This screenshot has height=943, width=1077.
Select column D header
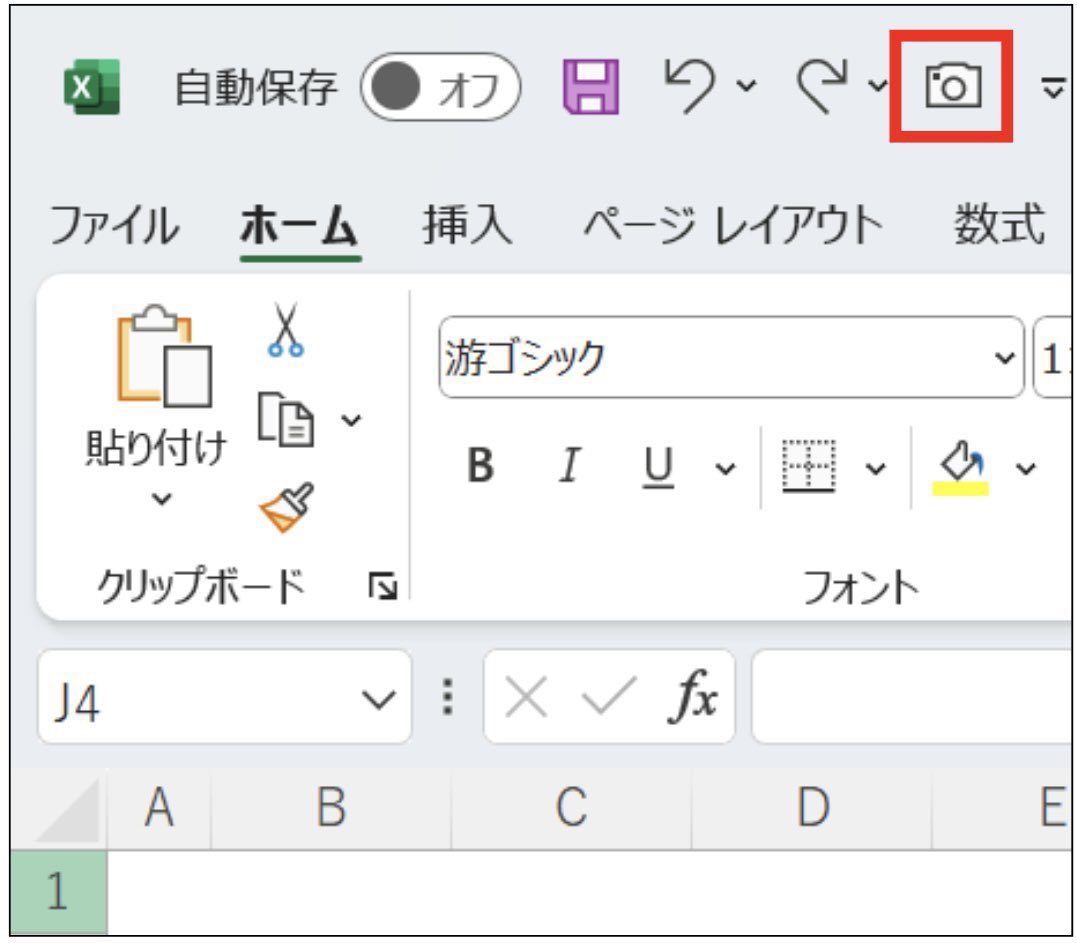pos(812,808)
